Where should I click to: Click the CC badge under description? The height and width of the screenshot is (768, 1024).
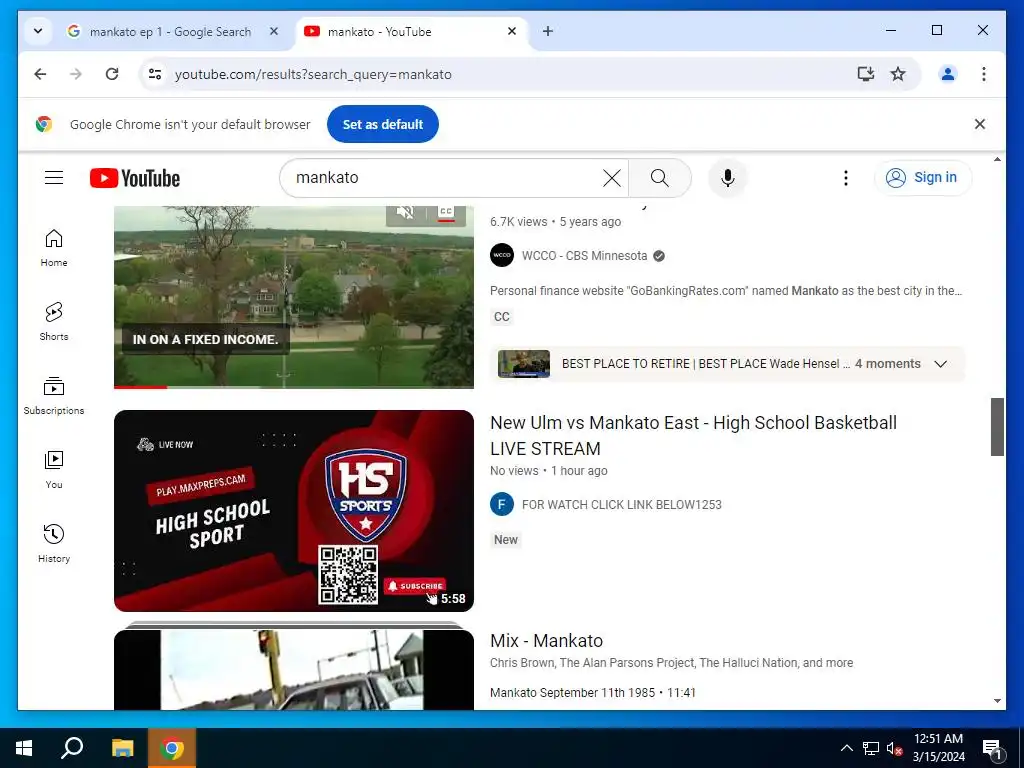point(502,317)
